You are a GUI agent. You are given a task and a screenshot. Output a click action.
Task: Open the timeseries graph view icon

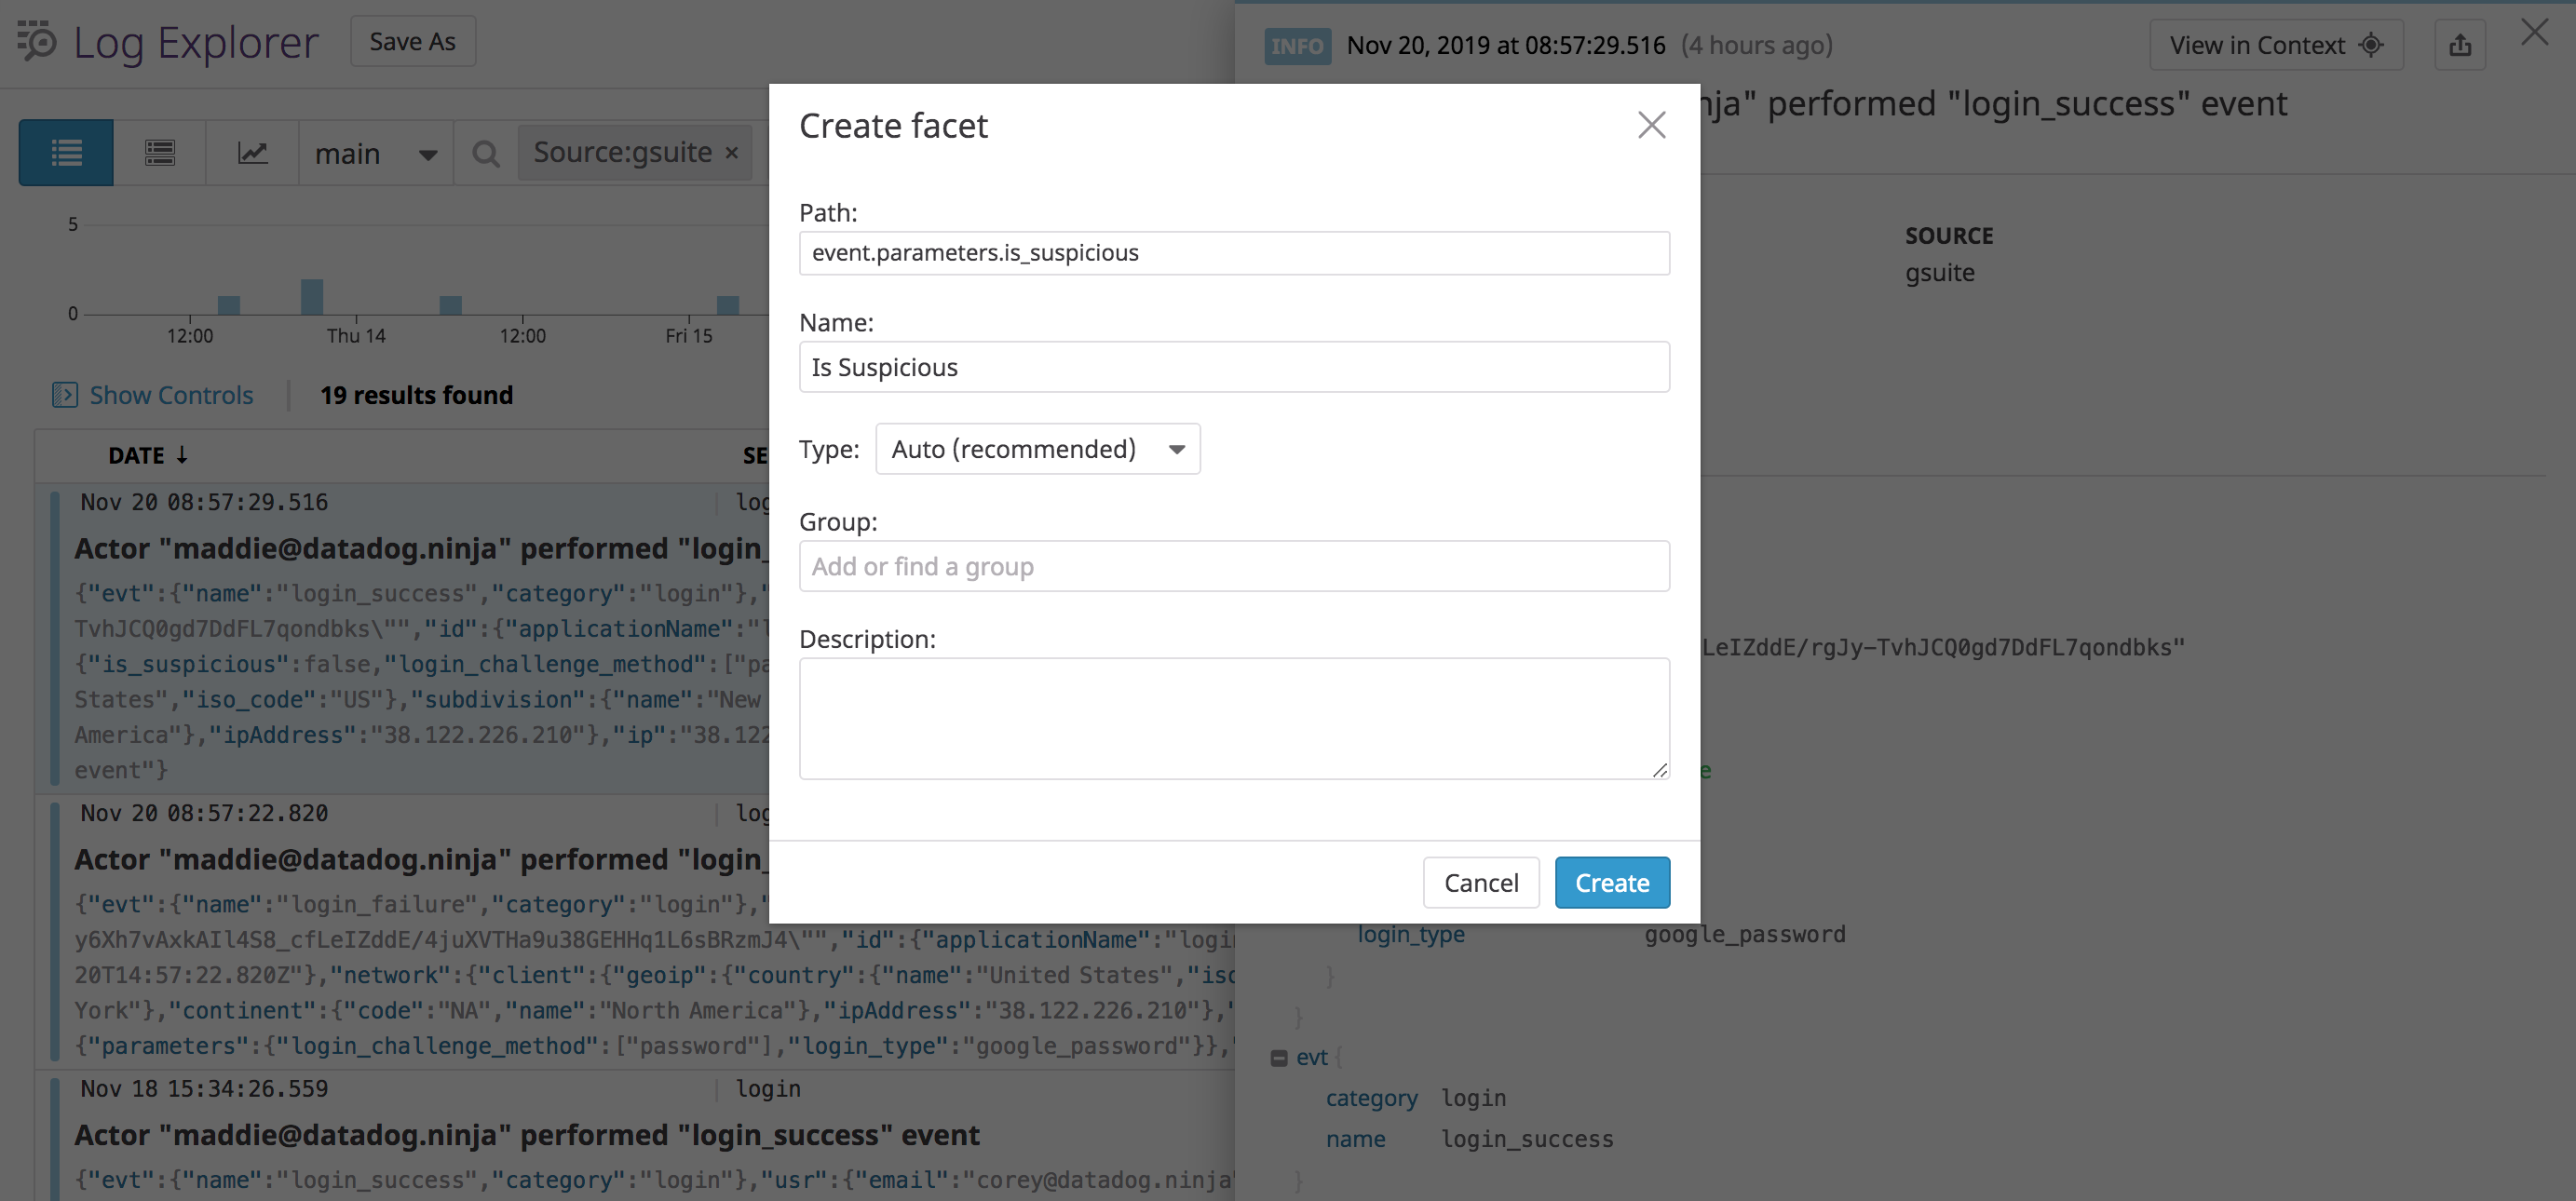point(252,152)
